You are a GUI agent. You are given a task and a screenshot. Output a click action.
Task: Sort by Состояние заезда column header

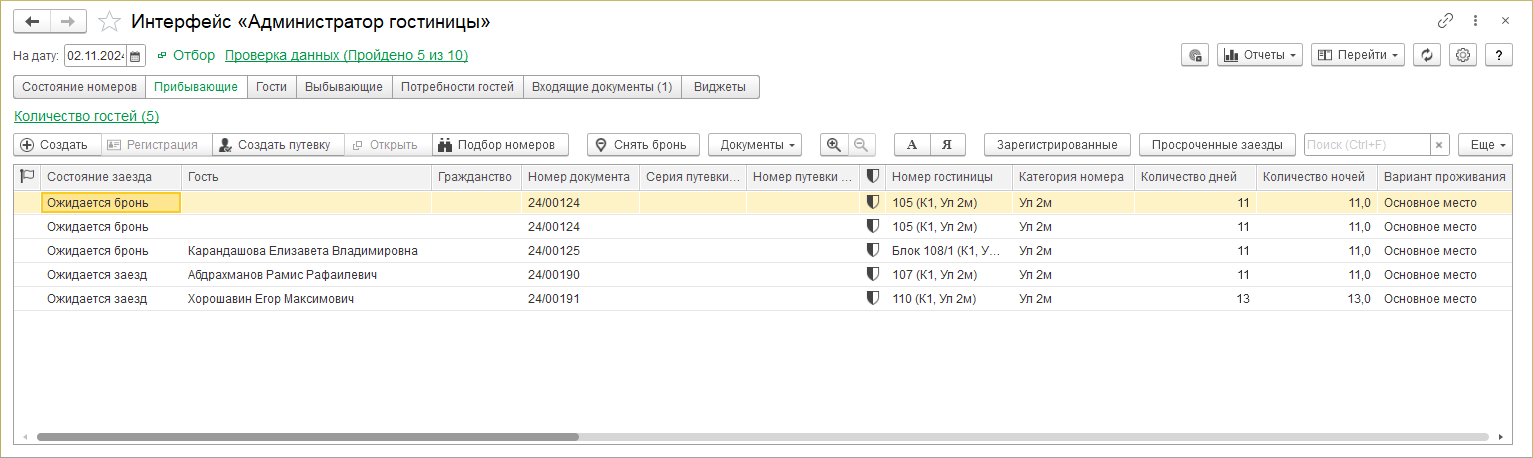tap(111, 177)
